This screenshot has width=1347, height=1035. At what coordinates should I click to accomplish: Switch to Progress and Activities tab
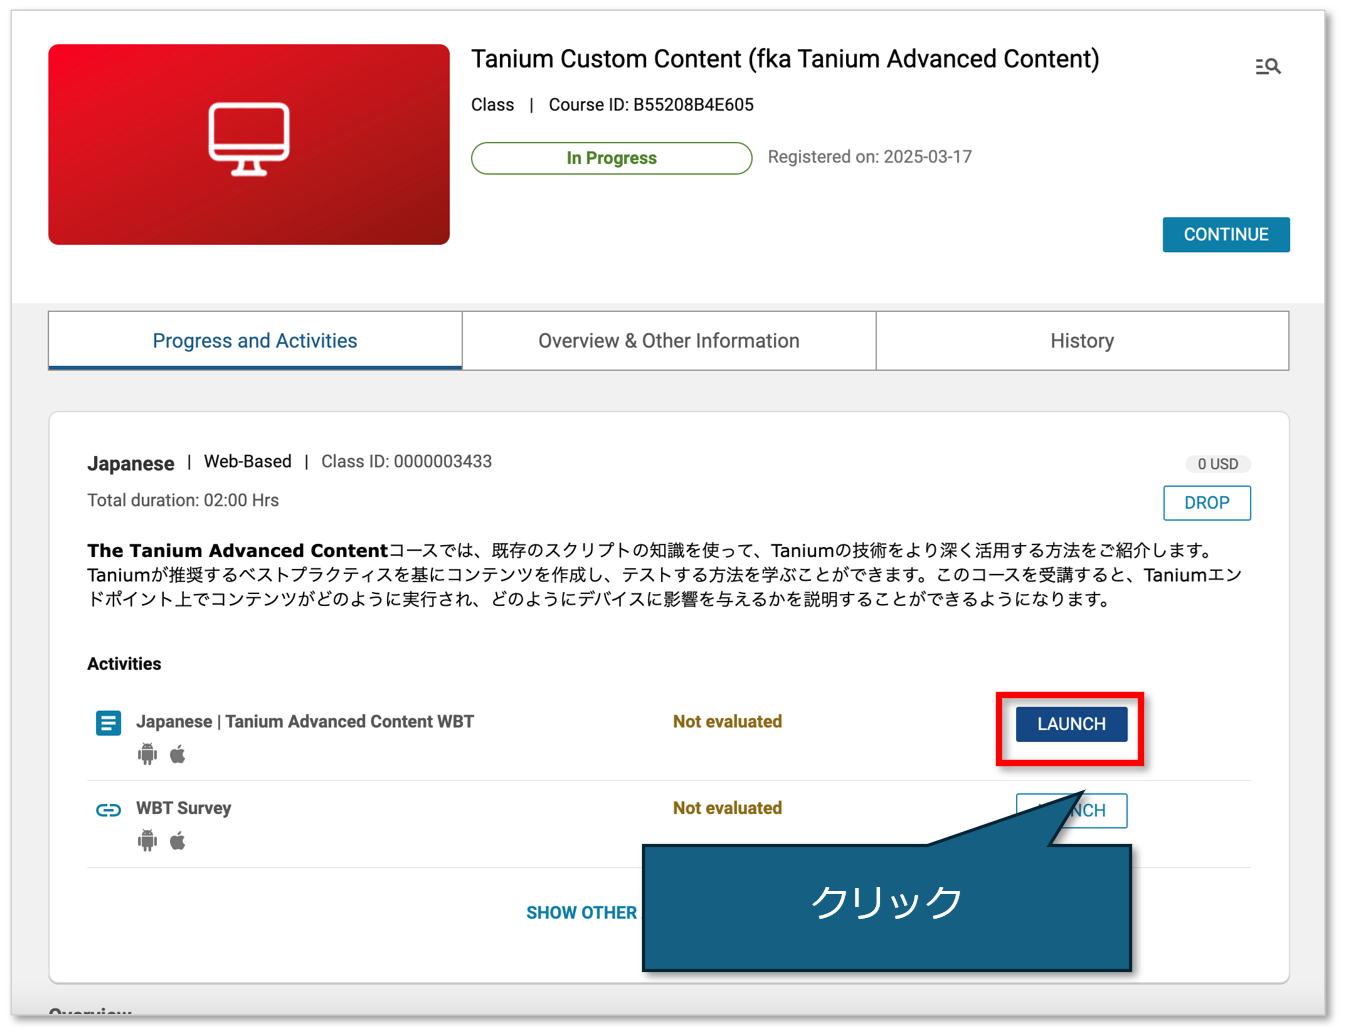point(255,341)
